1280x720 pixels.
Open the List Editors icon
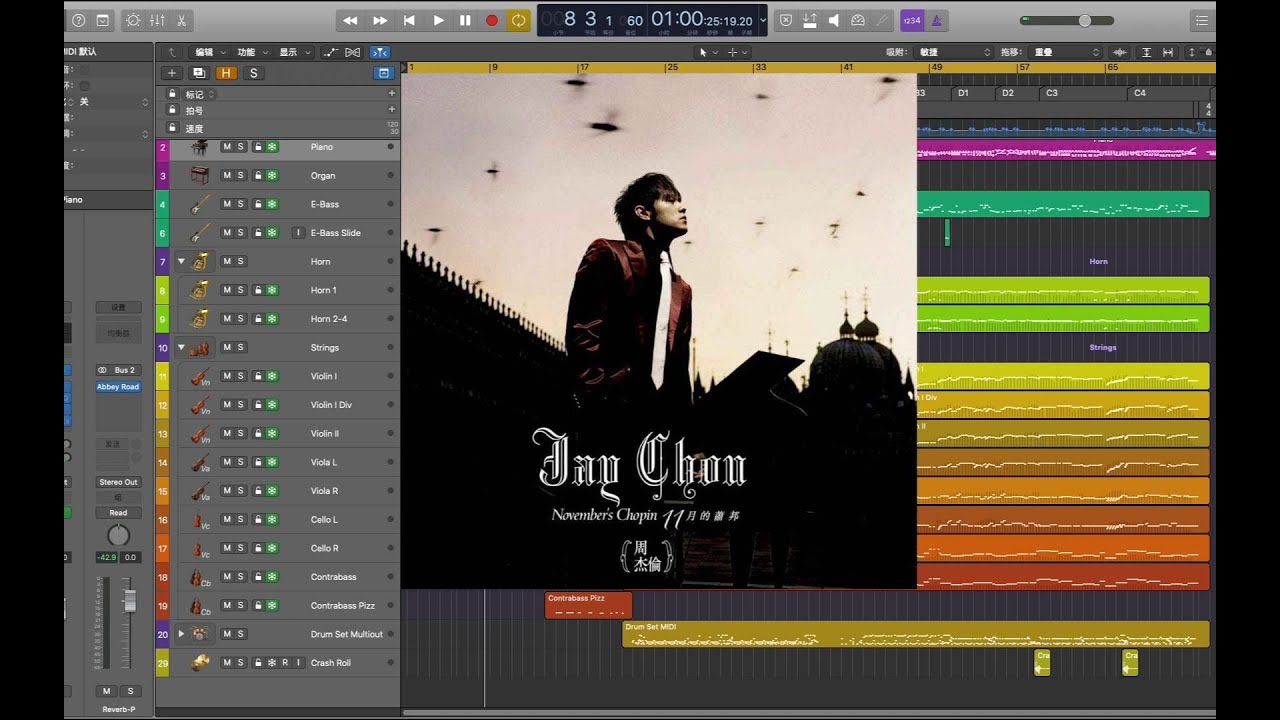(x=1201, y=20)
